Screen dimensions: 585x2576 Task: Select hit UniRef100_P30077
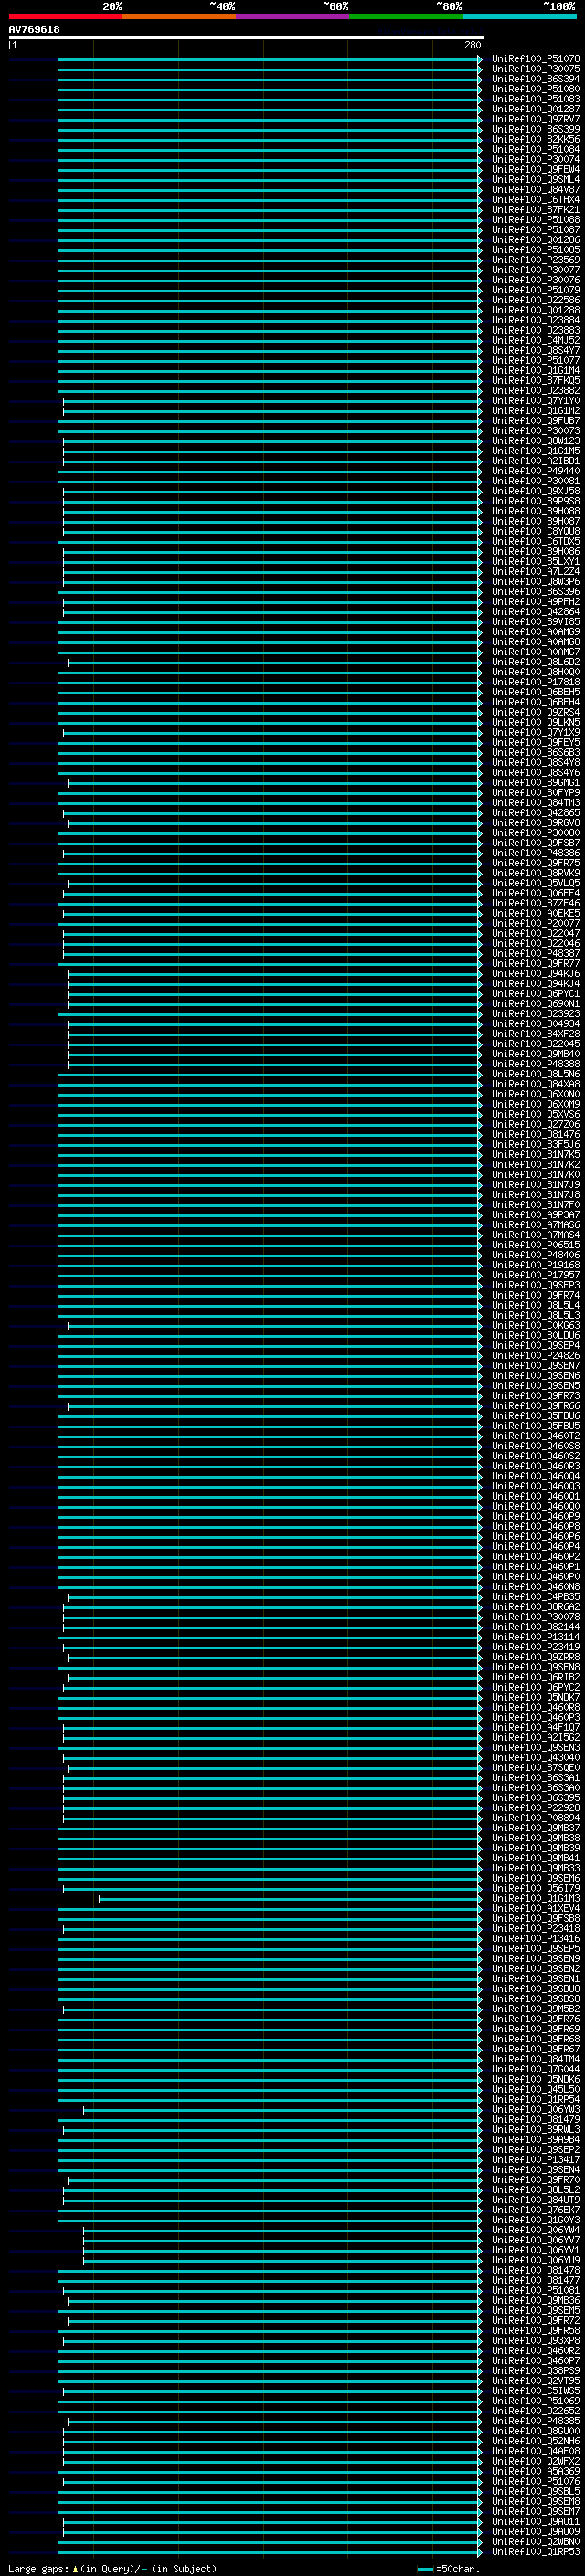coord(535,270)
